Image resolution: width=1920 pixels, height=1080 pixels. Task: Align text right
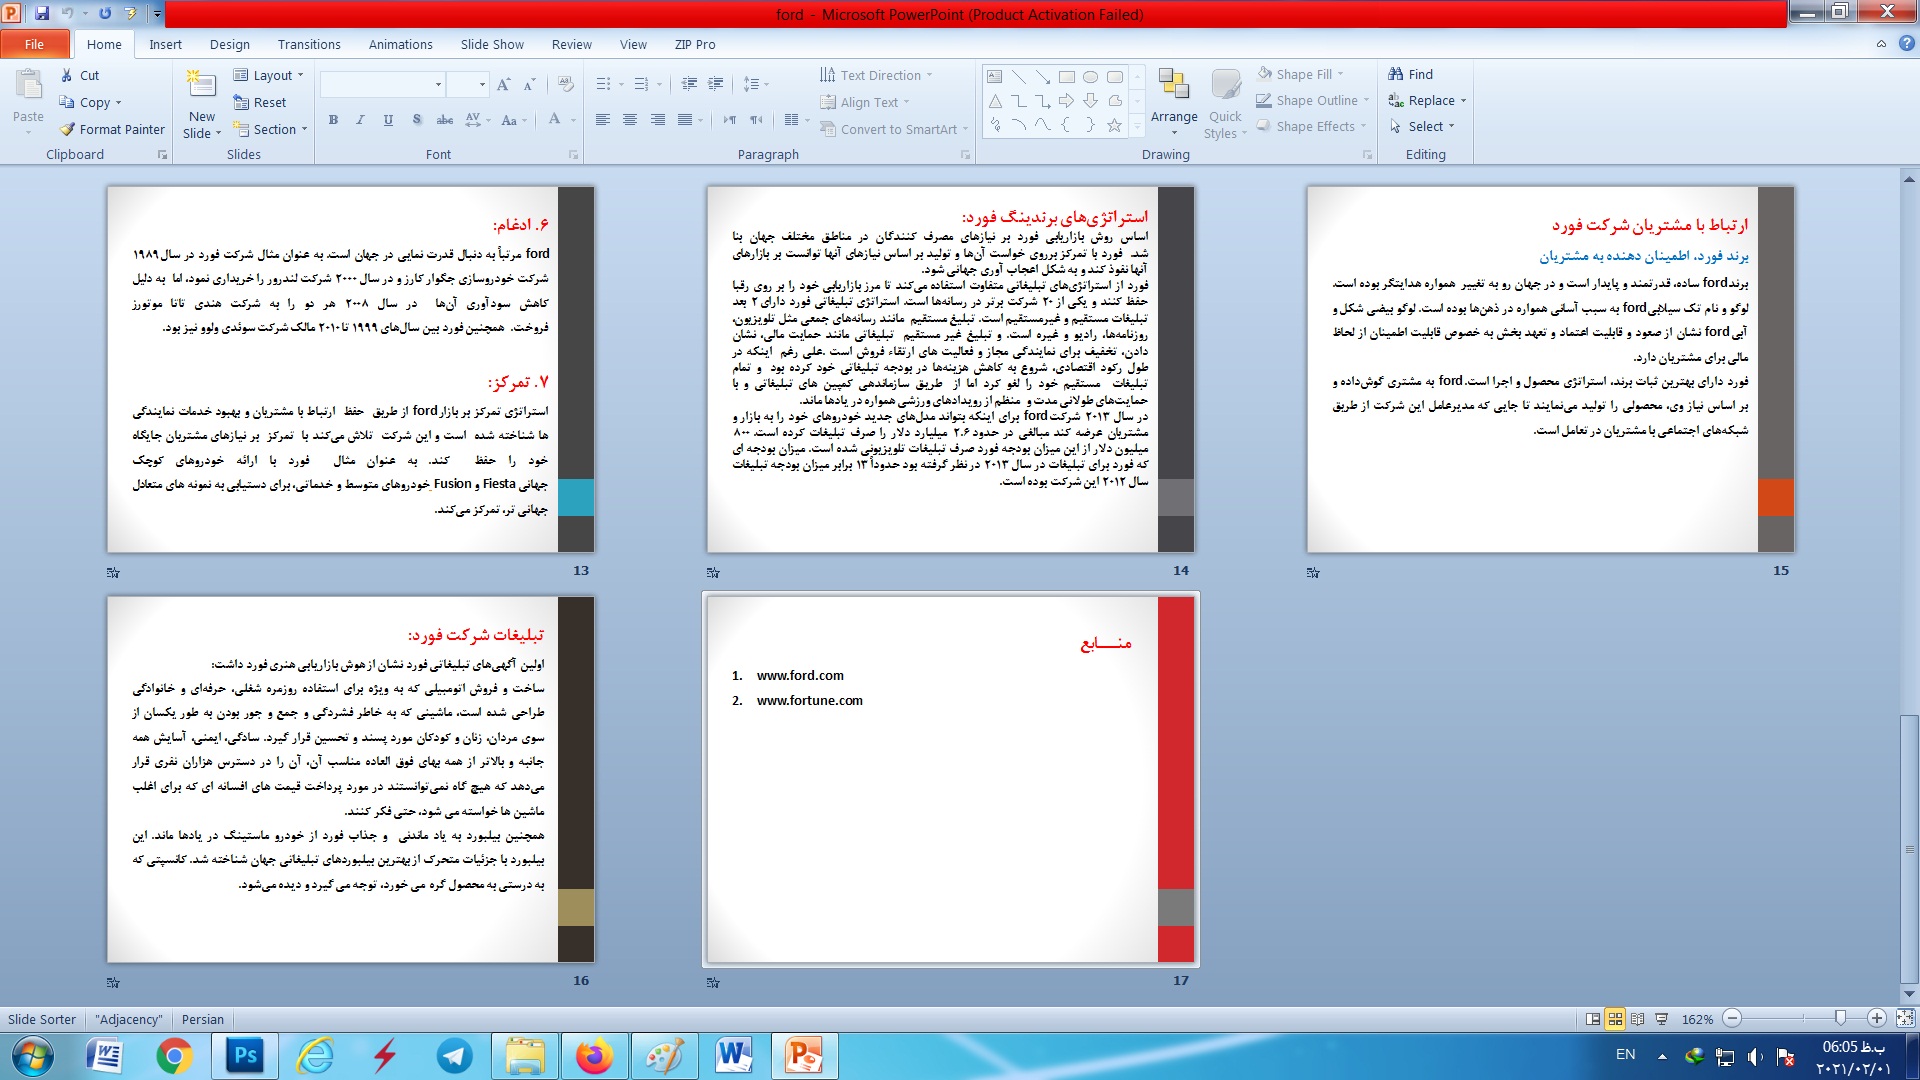point(657,120)
